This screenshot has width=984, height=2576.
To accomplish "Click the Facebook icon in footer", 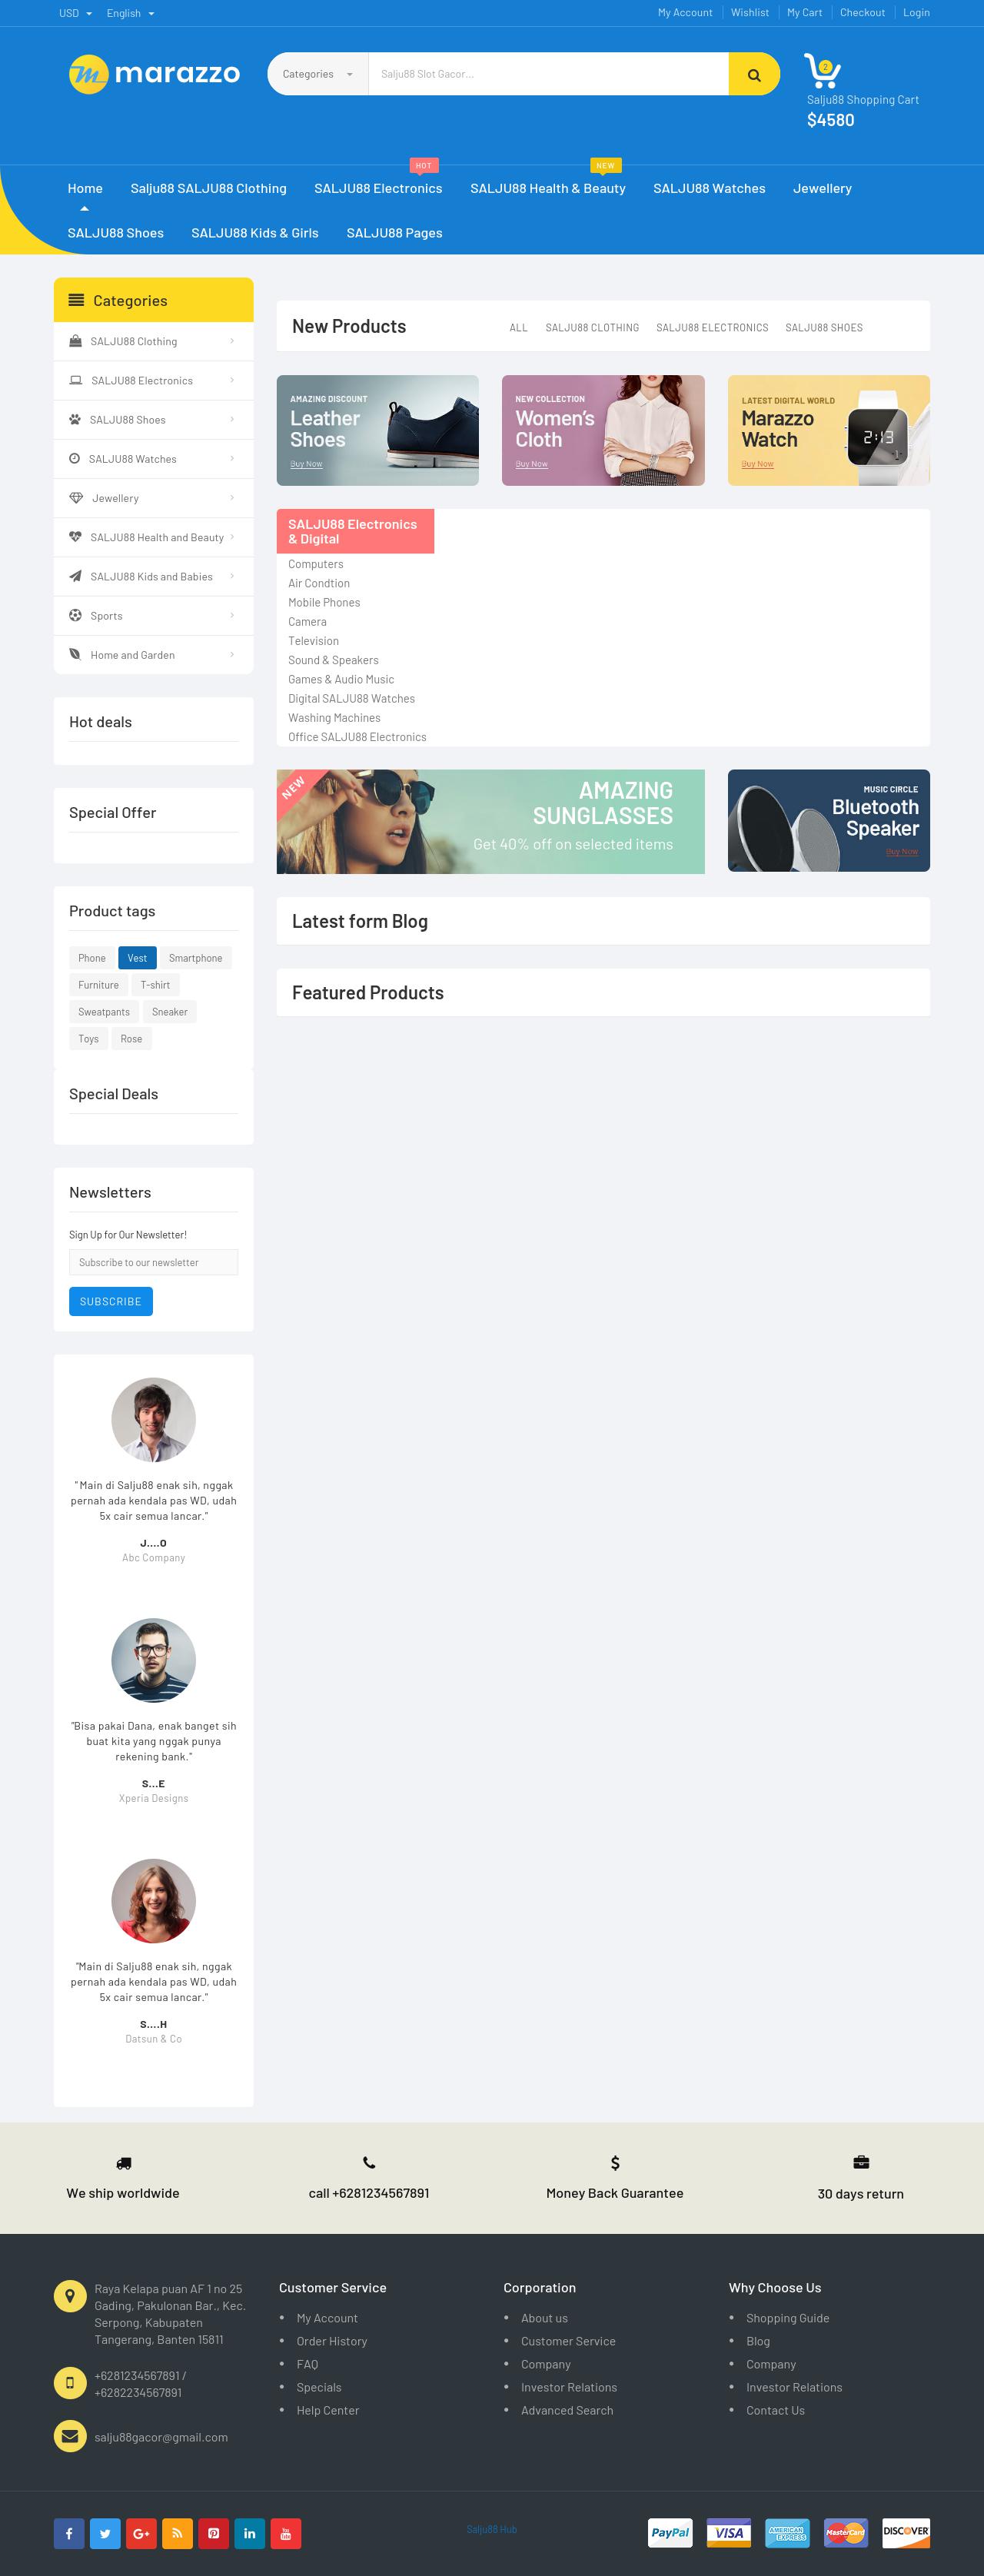I will coord(69,2533).
